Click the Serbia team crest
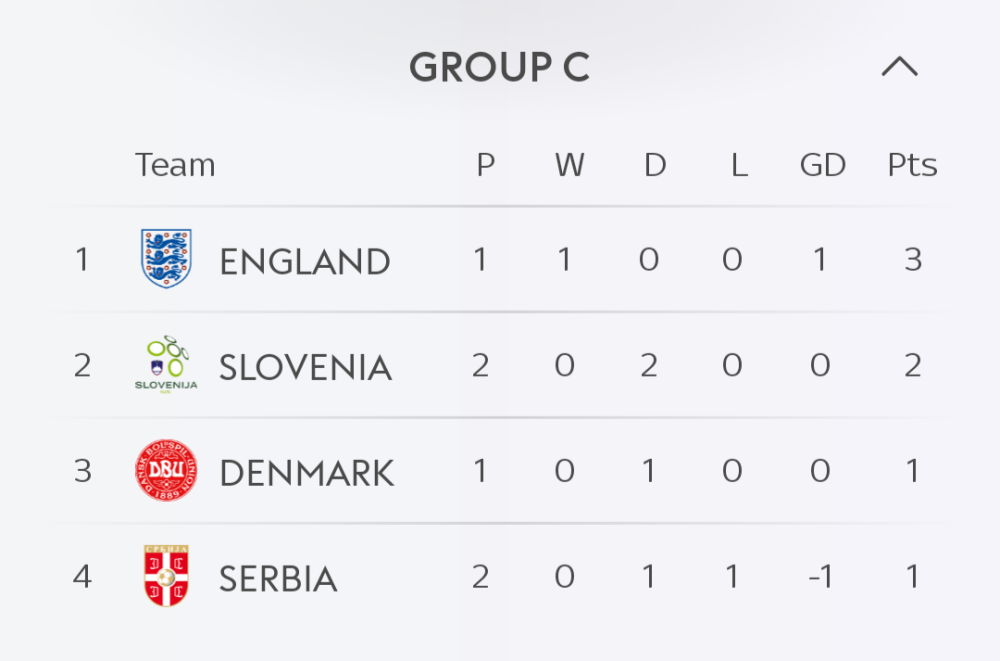The width and height of the screenshot is (1000, 661). pyautogui.click(x=166, y=577)
